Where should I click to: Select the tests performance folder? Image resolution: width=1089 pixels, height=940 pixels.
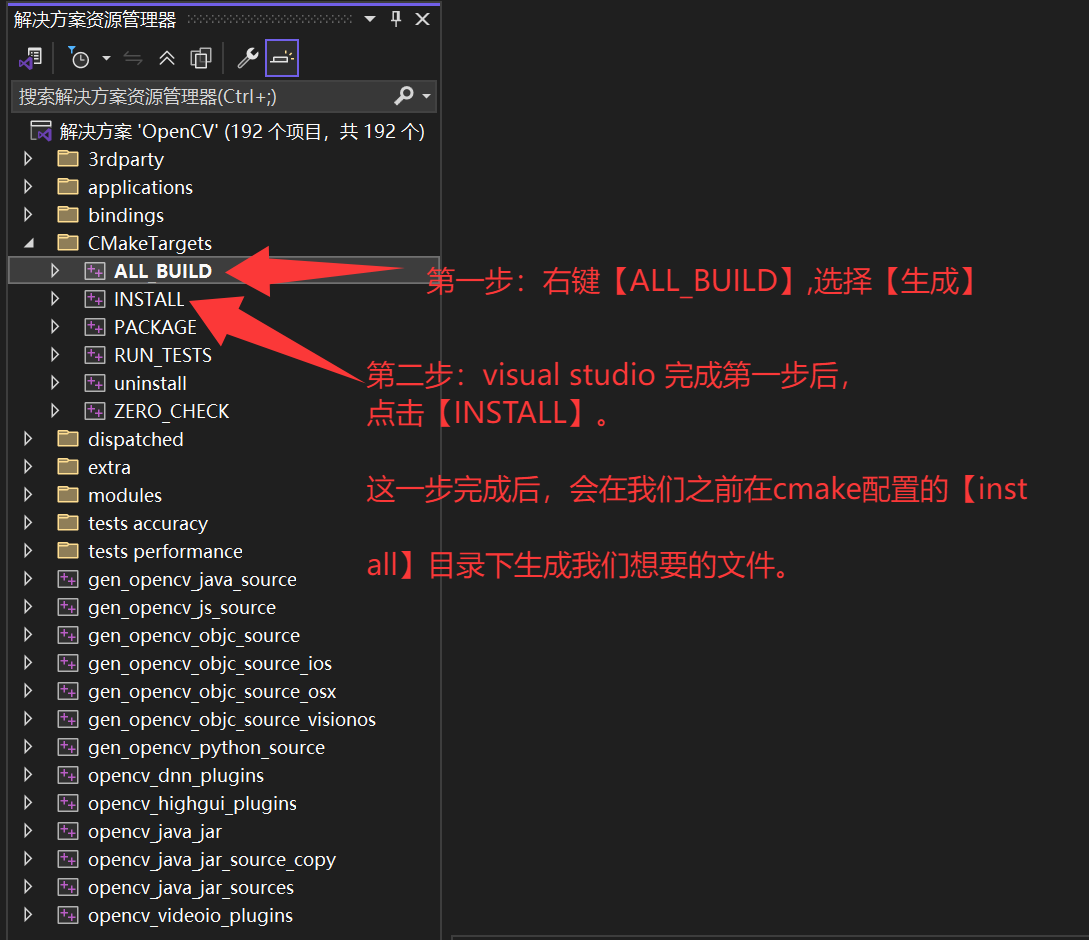[165, 551]
